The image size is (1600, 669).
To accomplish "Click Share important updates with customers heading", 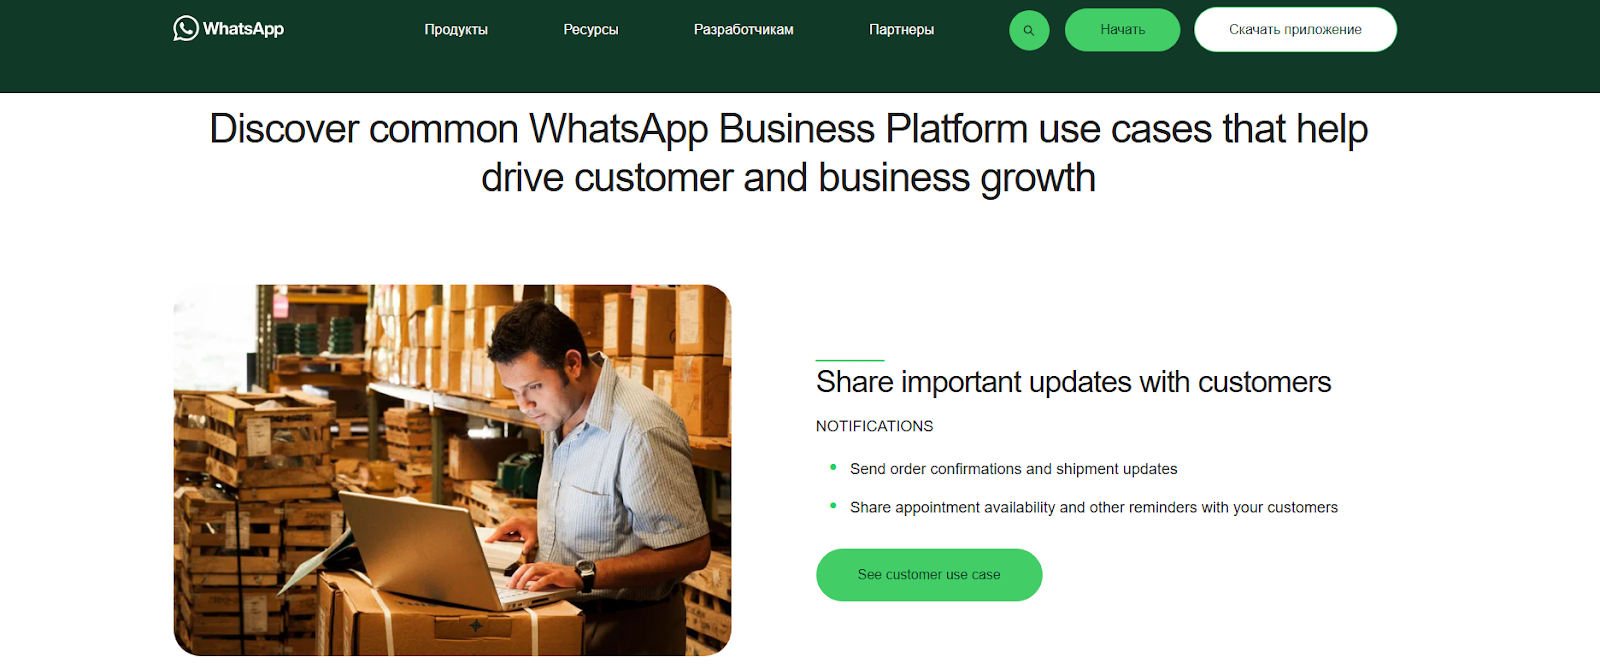I will pos(1073,382).
